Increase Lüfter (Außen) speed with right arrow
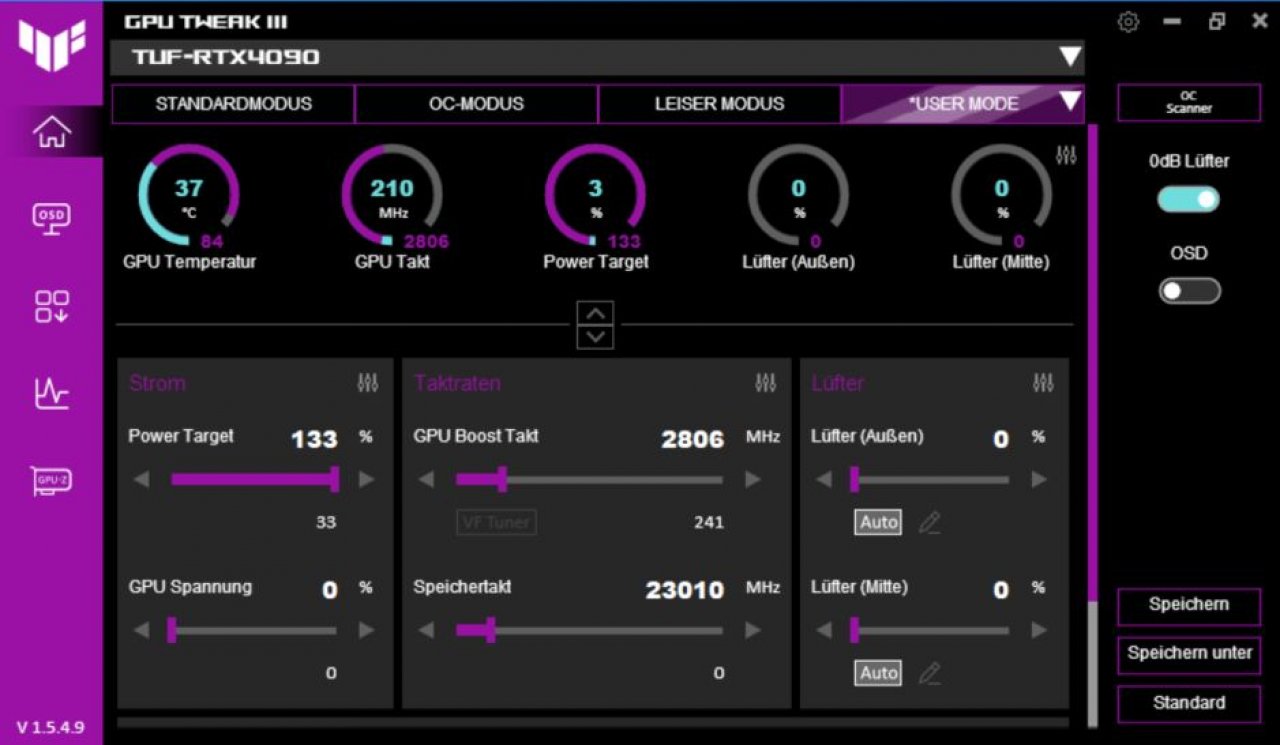Viewport: 1280px width, 745px height. [x=1039, y=480]
